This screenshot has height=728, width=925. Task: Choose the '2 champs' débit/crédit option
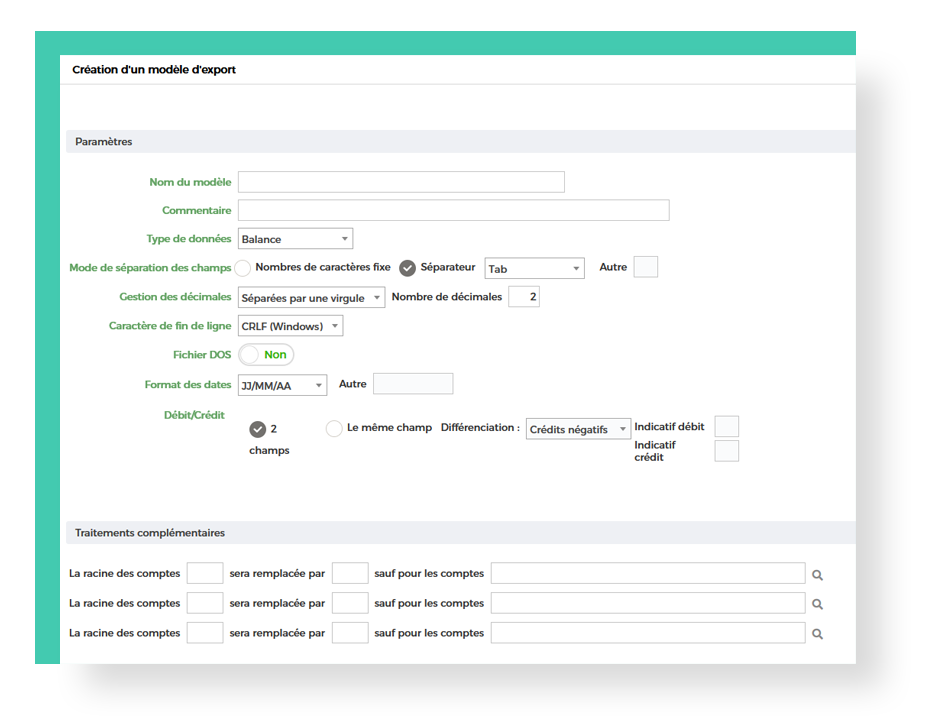(x=258, y=429)
